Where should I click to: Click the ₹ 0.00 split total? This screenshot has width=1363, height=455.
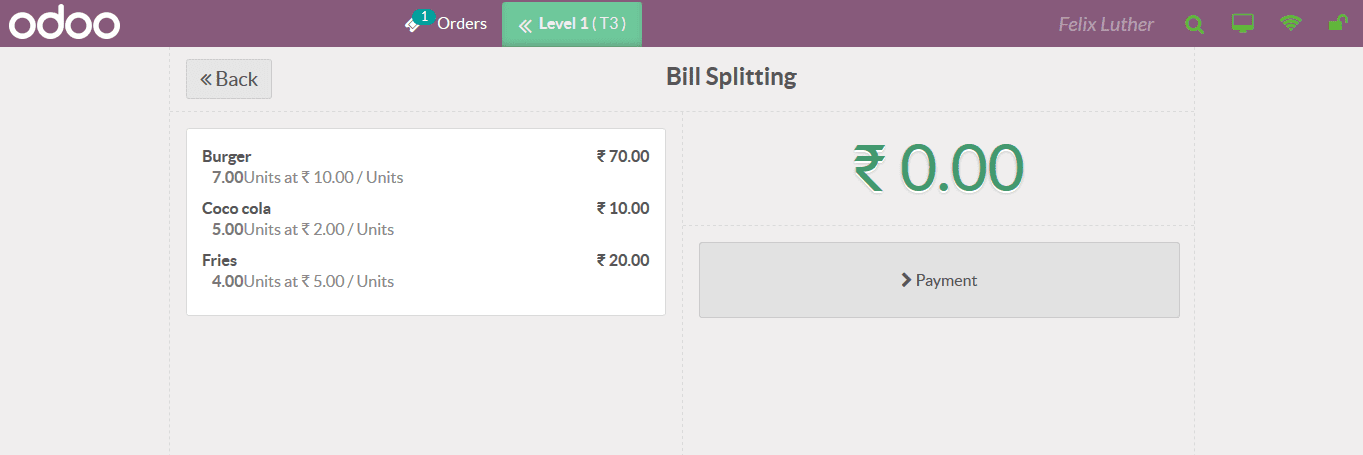click(938, 167)
